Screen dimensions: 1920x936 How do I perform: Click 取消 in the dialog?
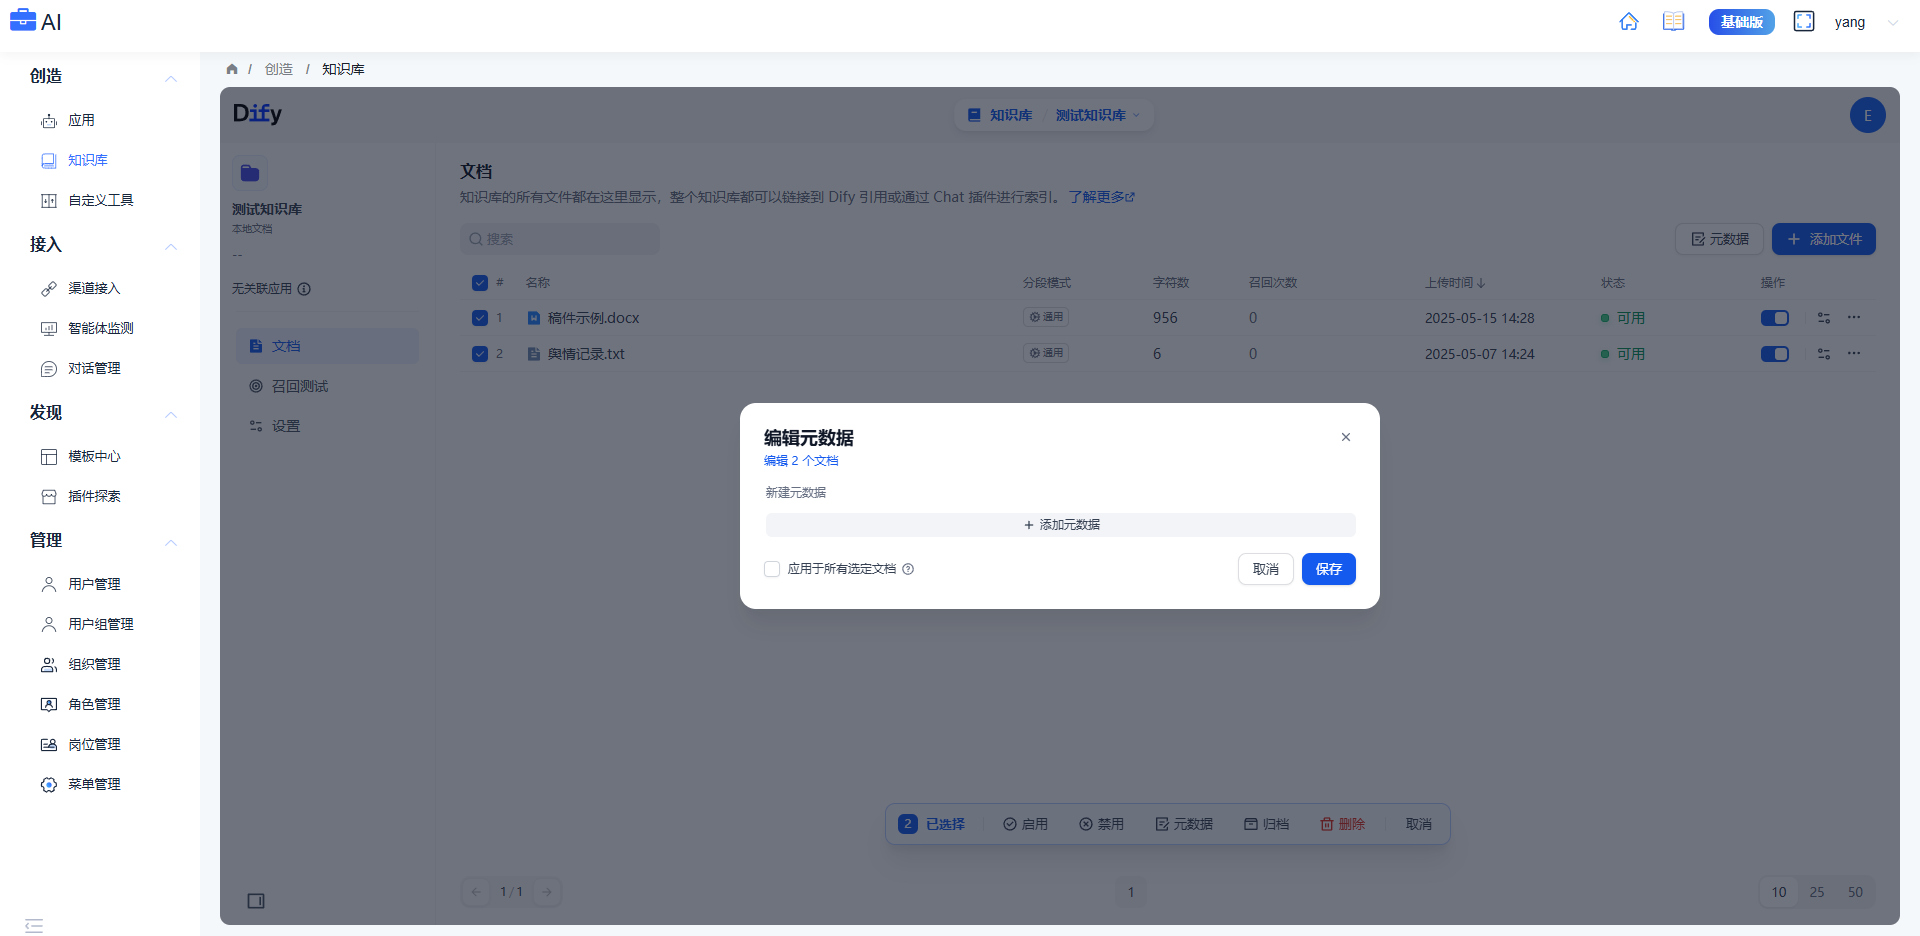click(x=1266, y=569)
